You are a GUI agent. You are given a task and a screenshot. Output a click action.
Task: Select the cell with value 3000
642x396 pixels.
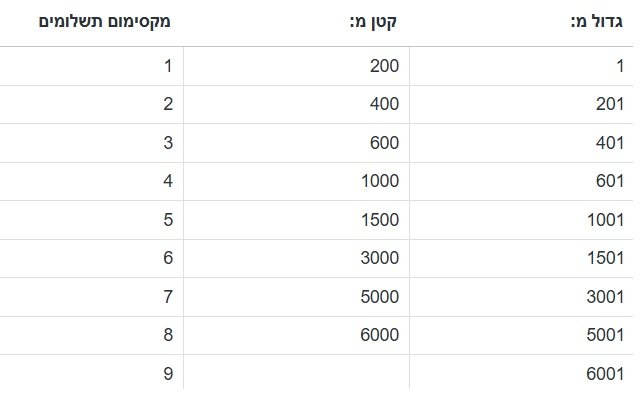click(296, 258)
